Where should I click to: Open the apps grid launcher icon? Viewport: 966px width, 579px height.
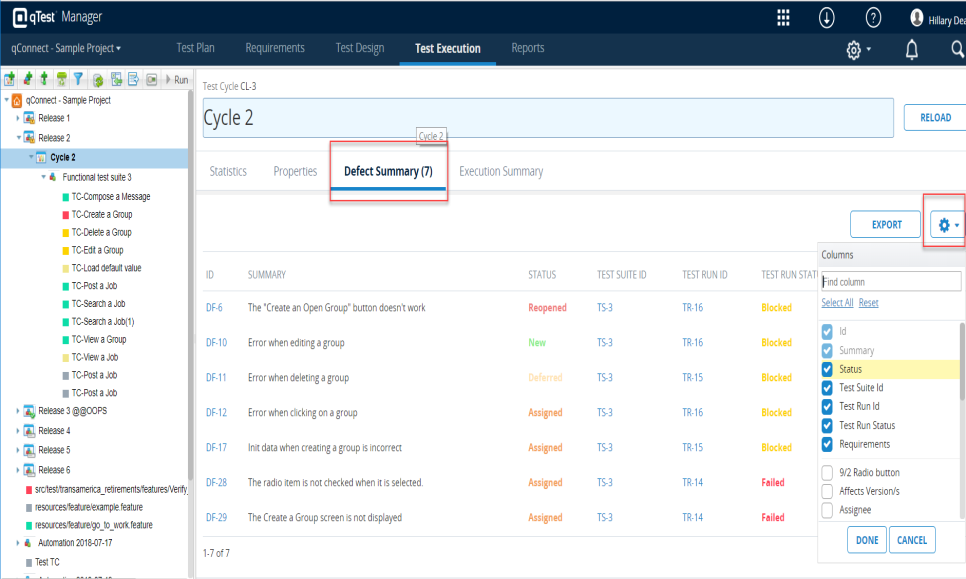783,18
